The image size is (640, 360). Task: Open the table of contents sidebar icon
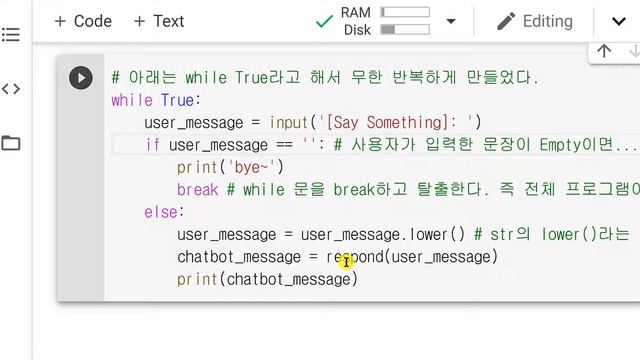11,34
